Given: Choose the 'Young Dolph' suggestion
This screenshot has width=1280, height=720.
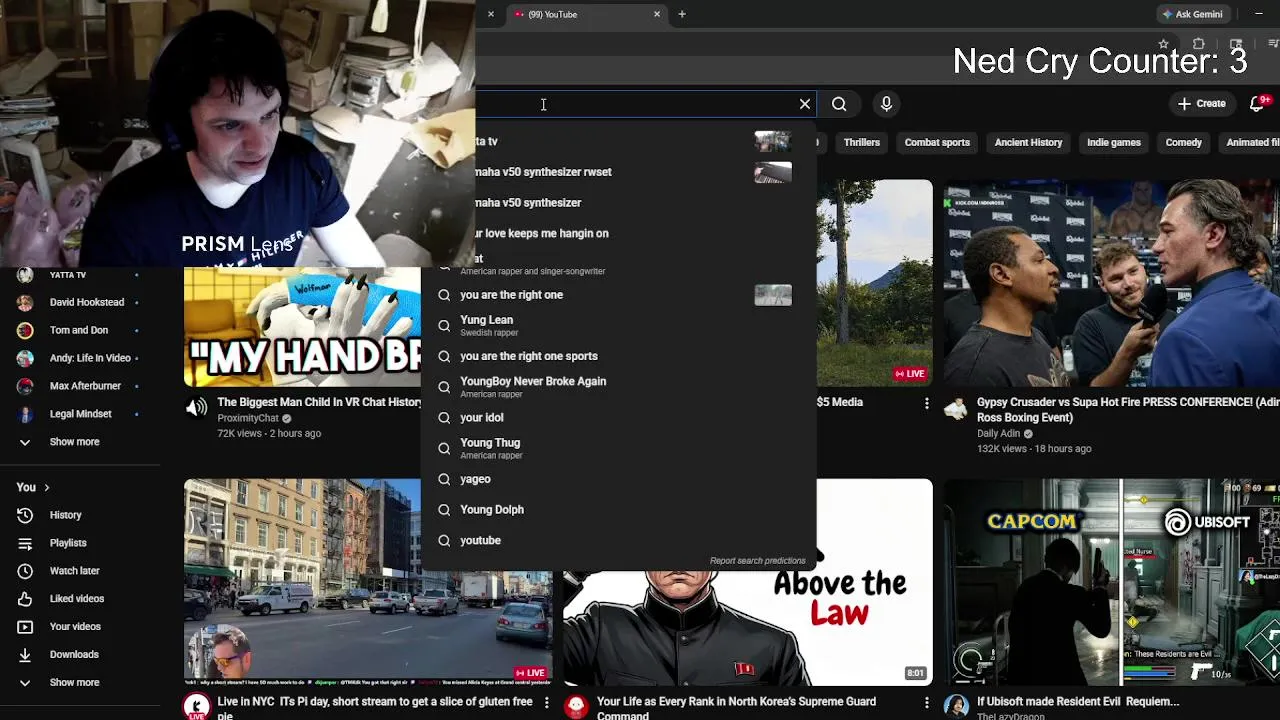Looking at the screenshot, I should point(617,509).
